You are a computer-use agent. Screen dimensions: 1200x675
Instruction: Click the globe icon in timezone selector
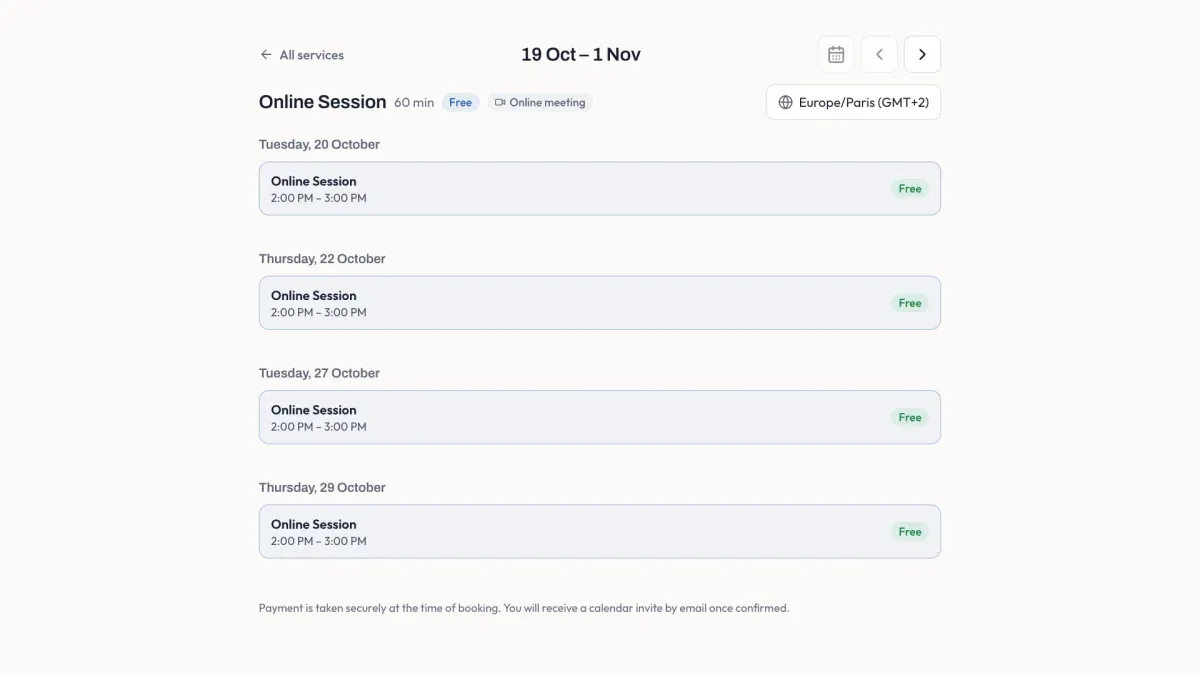point(785,102)
